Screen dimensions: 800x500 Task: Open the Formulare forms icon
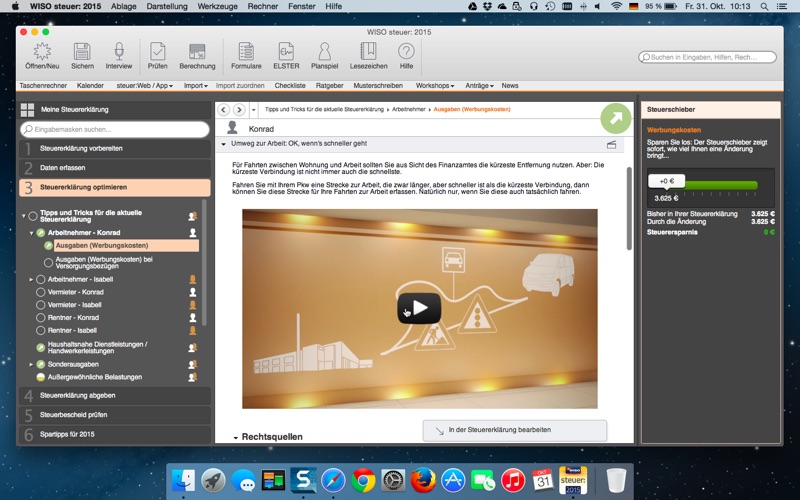tap(246, 56)
